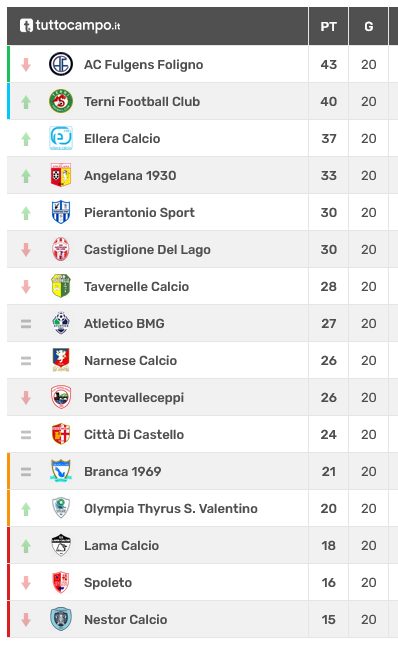Sort table by PT column header

click(328, 27)
